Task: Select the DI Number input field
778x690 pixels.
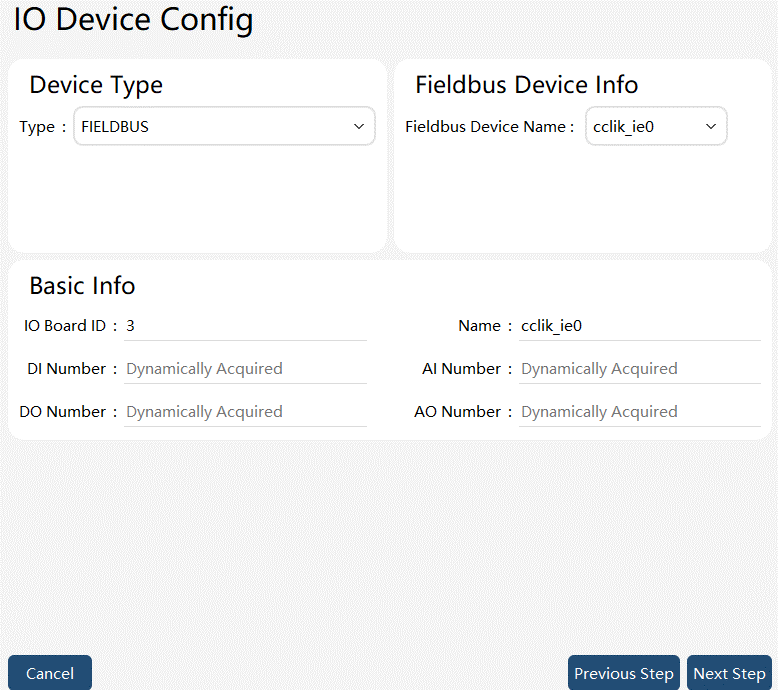Action: [x=245, y=369]
